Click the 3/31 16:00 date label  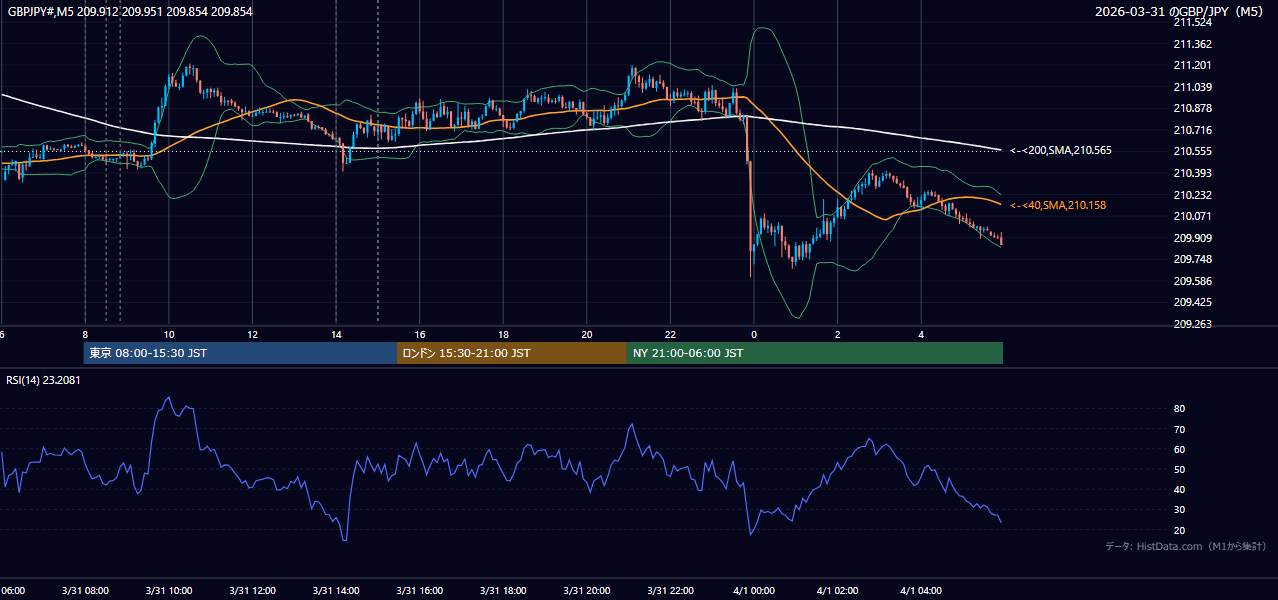[420, 591]
